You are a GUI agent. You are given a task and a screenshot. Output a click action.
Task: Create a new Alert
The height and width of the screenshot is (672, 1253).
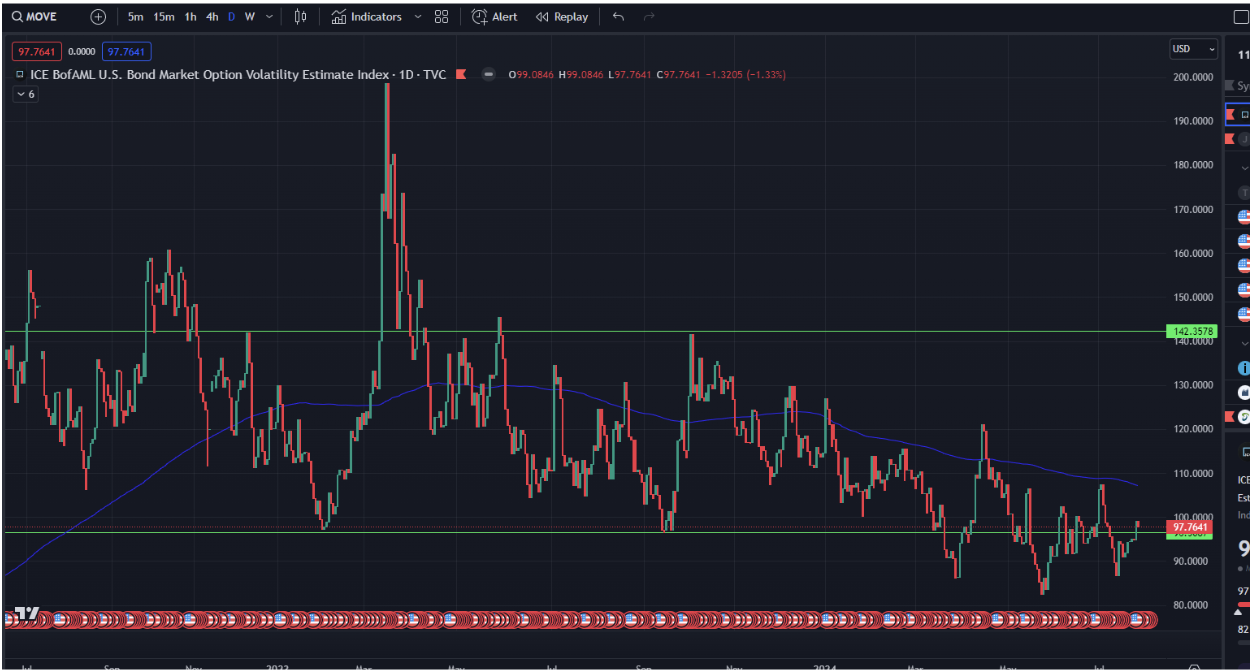[495, 17]
